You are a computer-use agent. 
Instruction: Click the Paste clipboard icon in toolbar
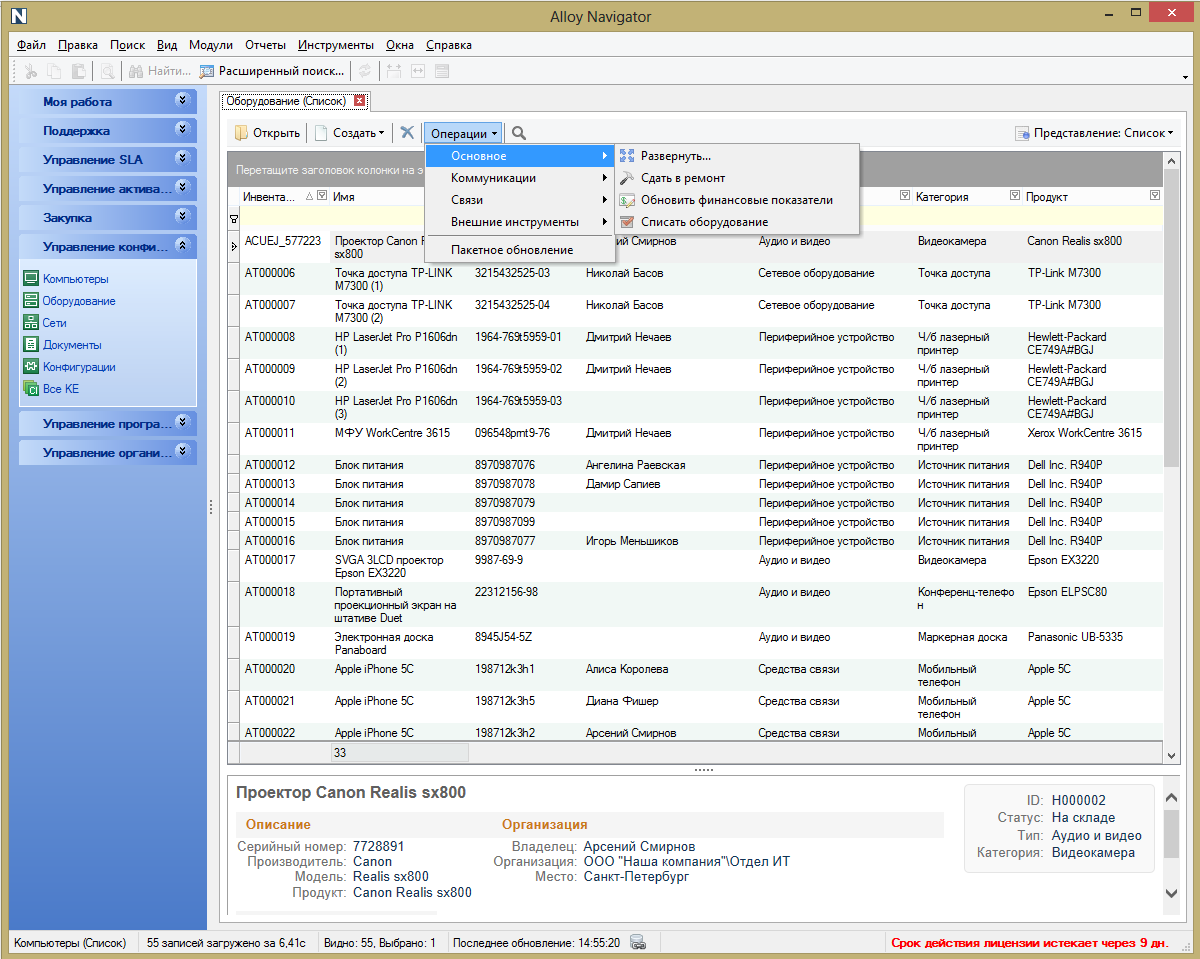78,71
